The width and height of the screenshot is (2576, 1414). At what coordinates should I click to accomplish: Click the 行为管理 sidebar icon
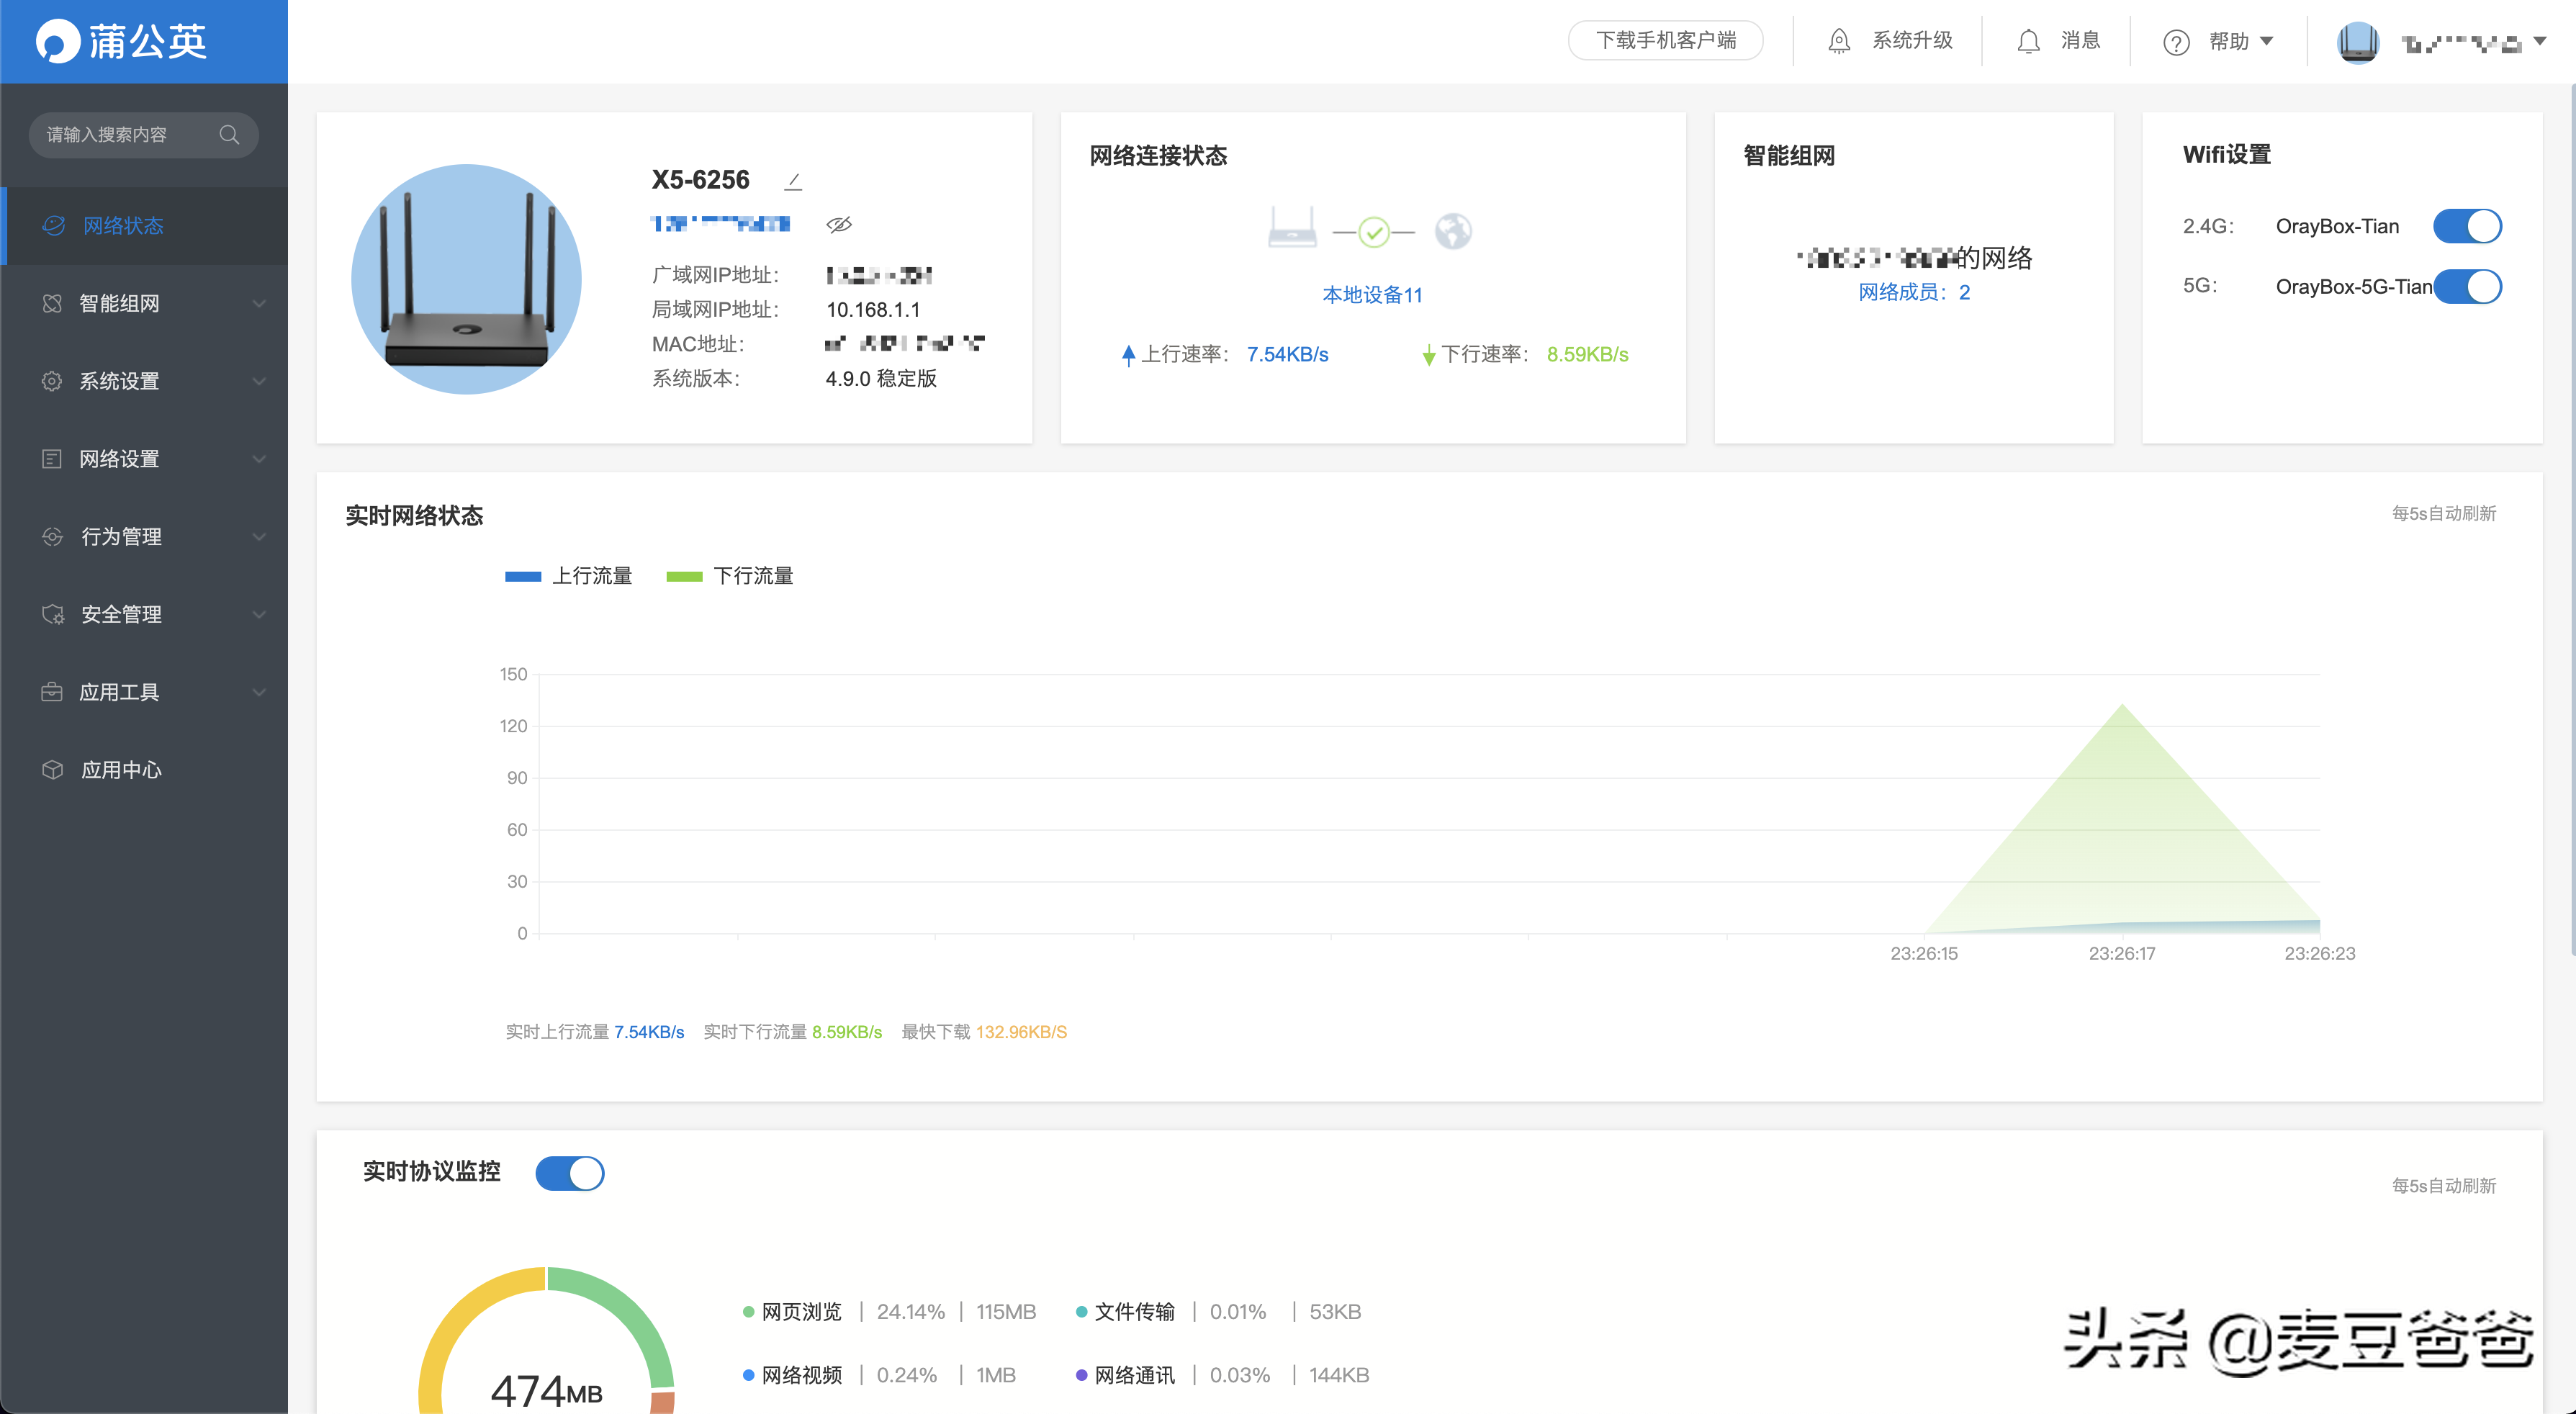(52, 537)
